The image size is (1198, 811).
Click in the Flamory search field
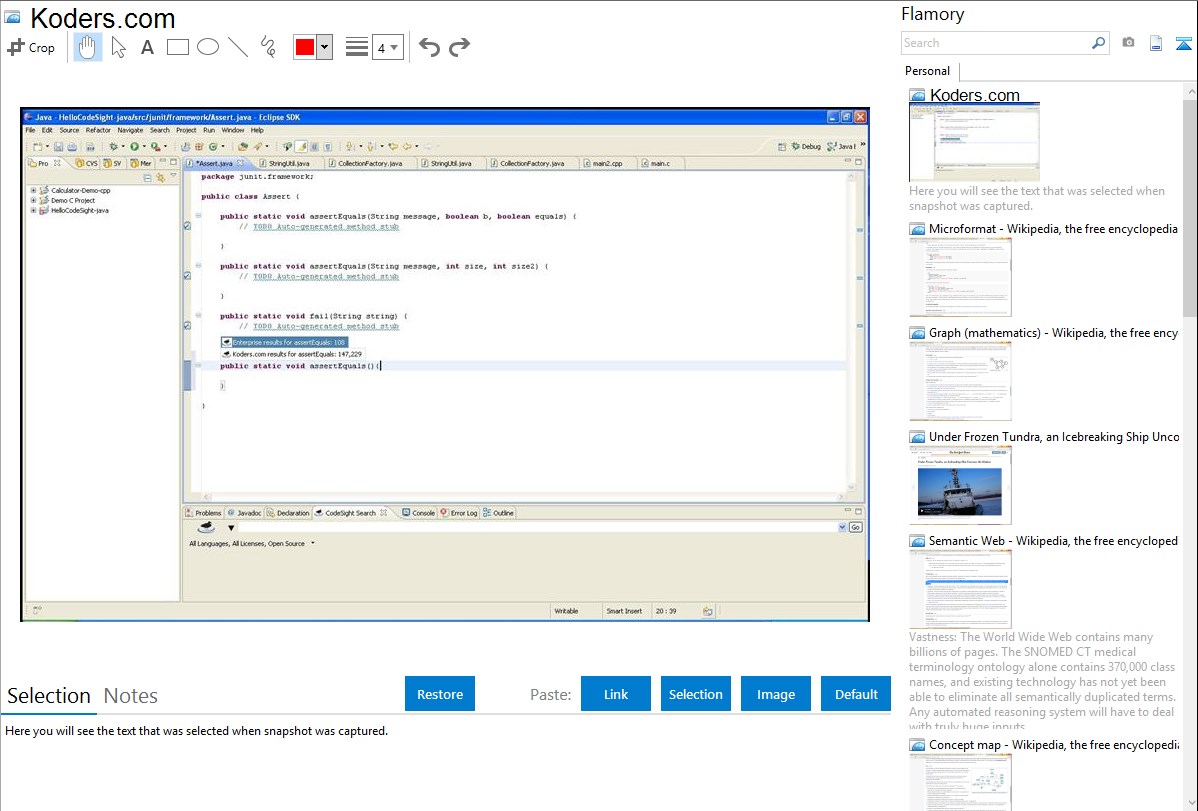pos(995,43)
